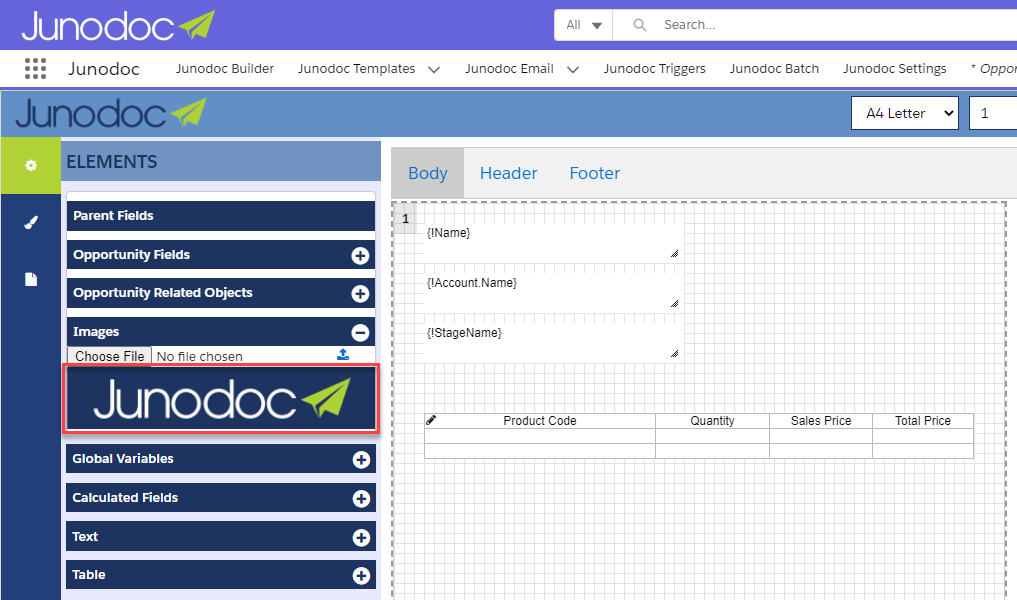Click the Parent Fields section header
The height and width of the screenshot is (600, 1017).
pos(221,216)
